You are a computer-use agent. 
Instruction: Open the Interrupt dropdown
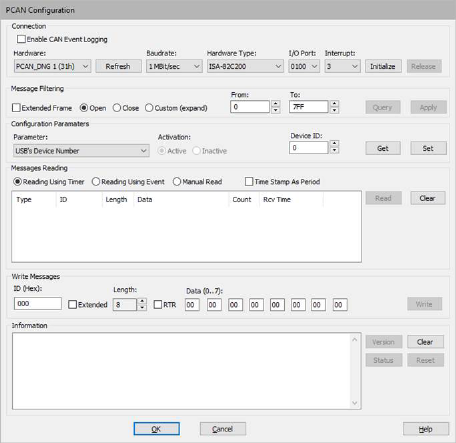[342, 66]
